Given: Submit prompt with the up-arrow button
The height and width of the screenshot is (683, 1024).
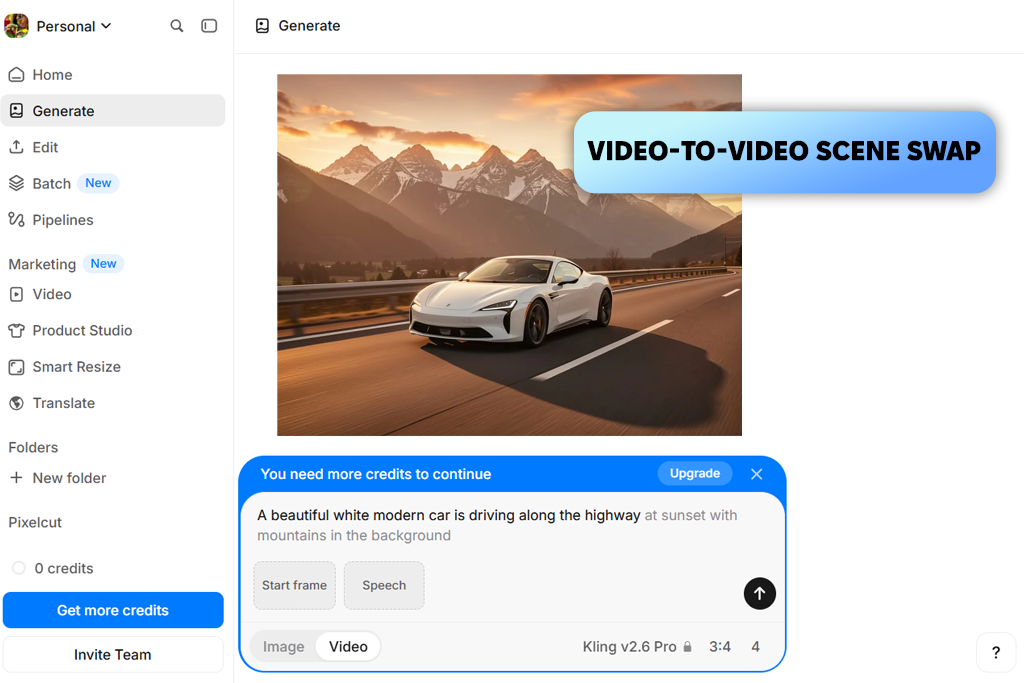Looking at the screenshot, I should pyautogui.click(x=760, y=594).
